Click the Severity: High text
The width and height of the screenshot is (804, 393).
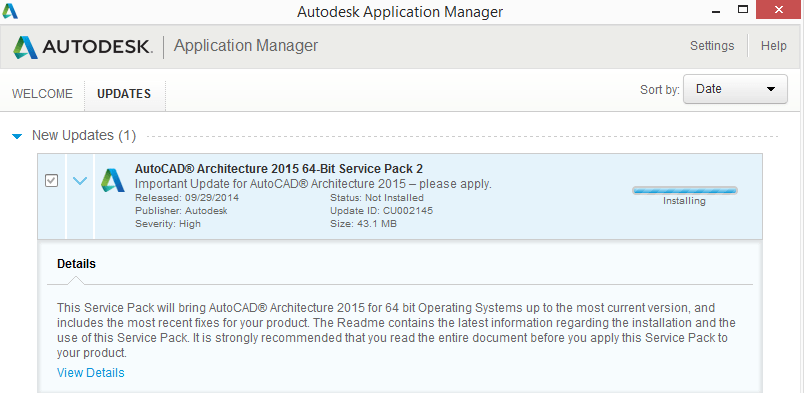pos(168,224)
